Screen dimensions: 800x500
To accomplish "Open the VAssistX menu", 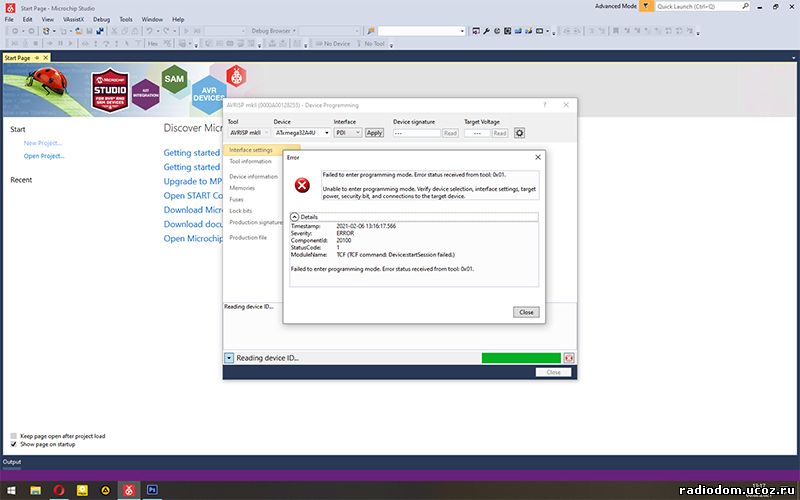I will click(x=73, y=19).
